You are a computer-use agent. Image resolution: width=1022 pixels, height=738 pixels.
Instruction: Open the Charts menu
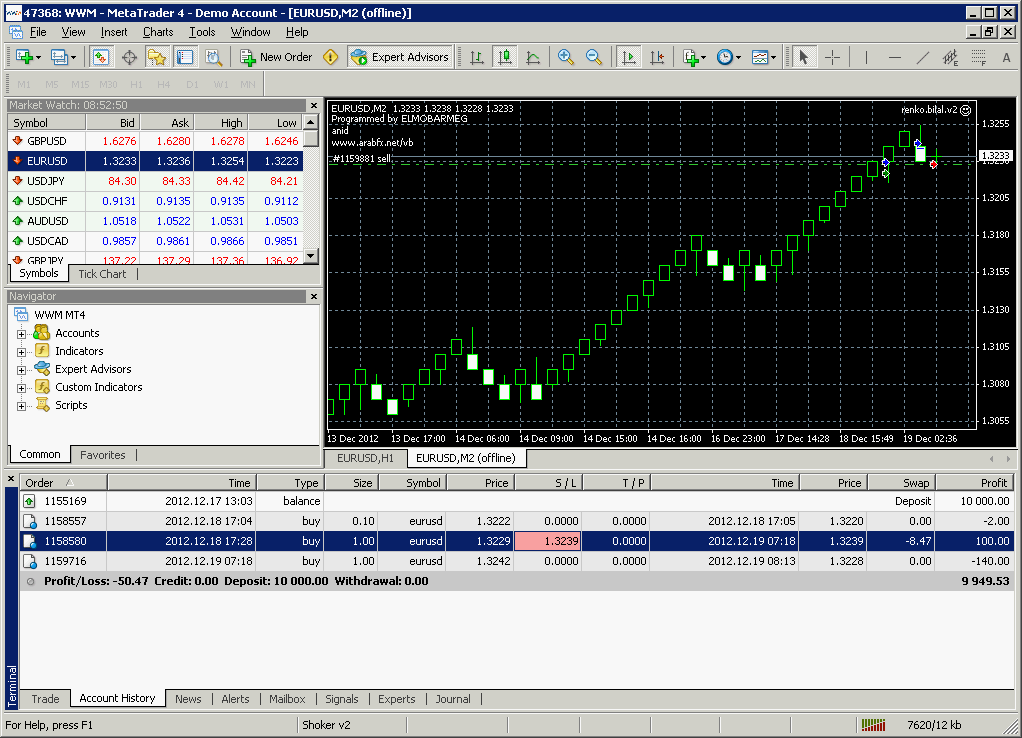pos(158,32)
